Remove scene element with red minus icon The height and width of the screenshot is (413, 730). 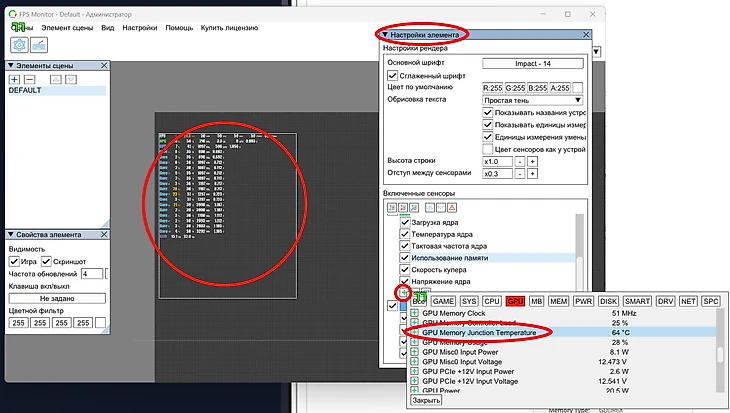(29, 79)
